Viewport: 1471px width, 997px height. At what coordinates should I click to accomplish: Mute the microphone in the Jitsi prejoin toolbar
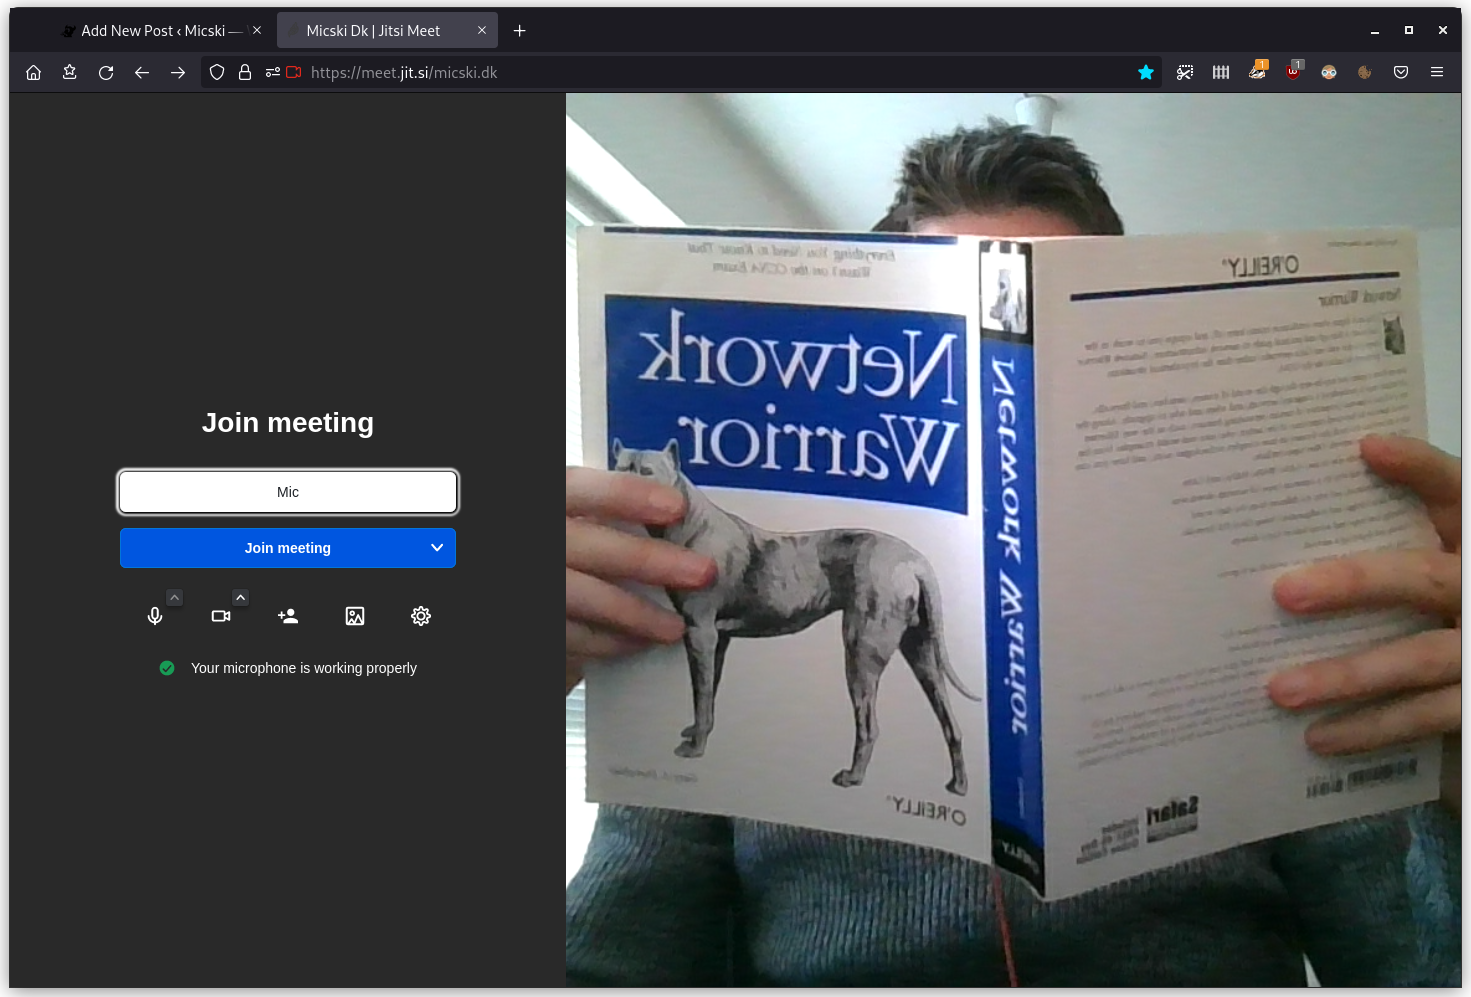click(x=155, y=616)
